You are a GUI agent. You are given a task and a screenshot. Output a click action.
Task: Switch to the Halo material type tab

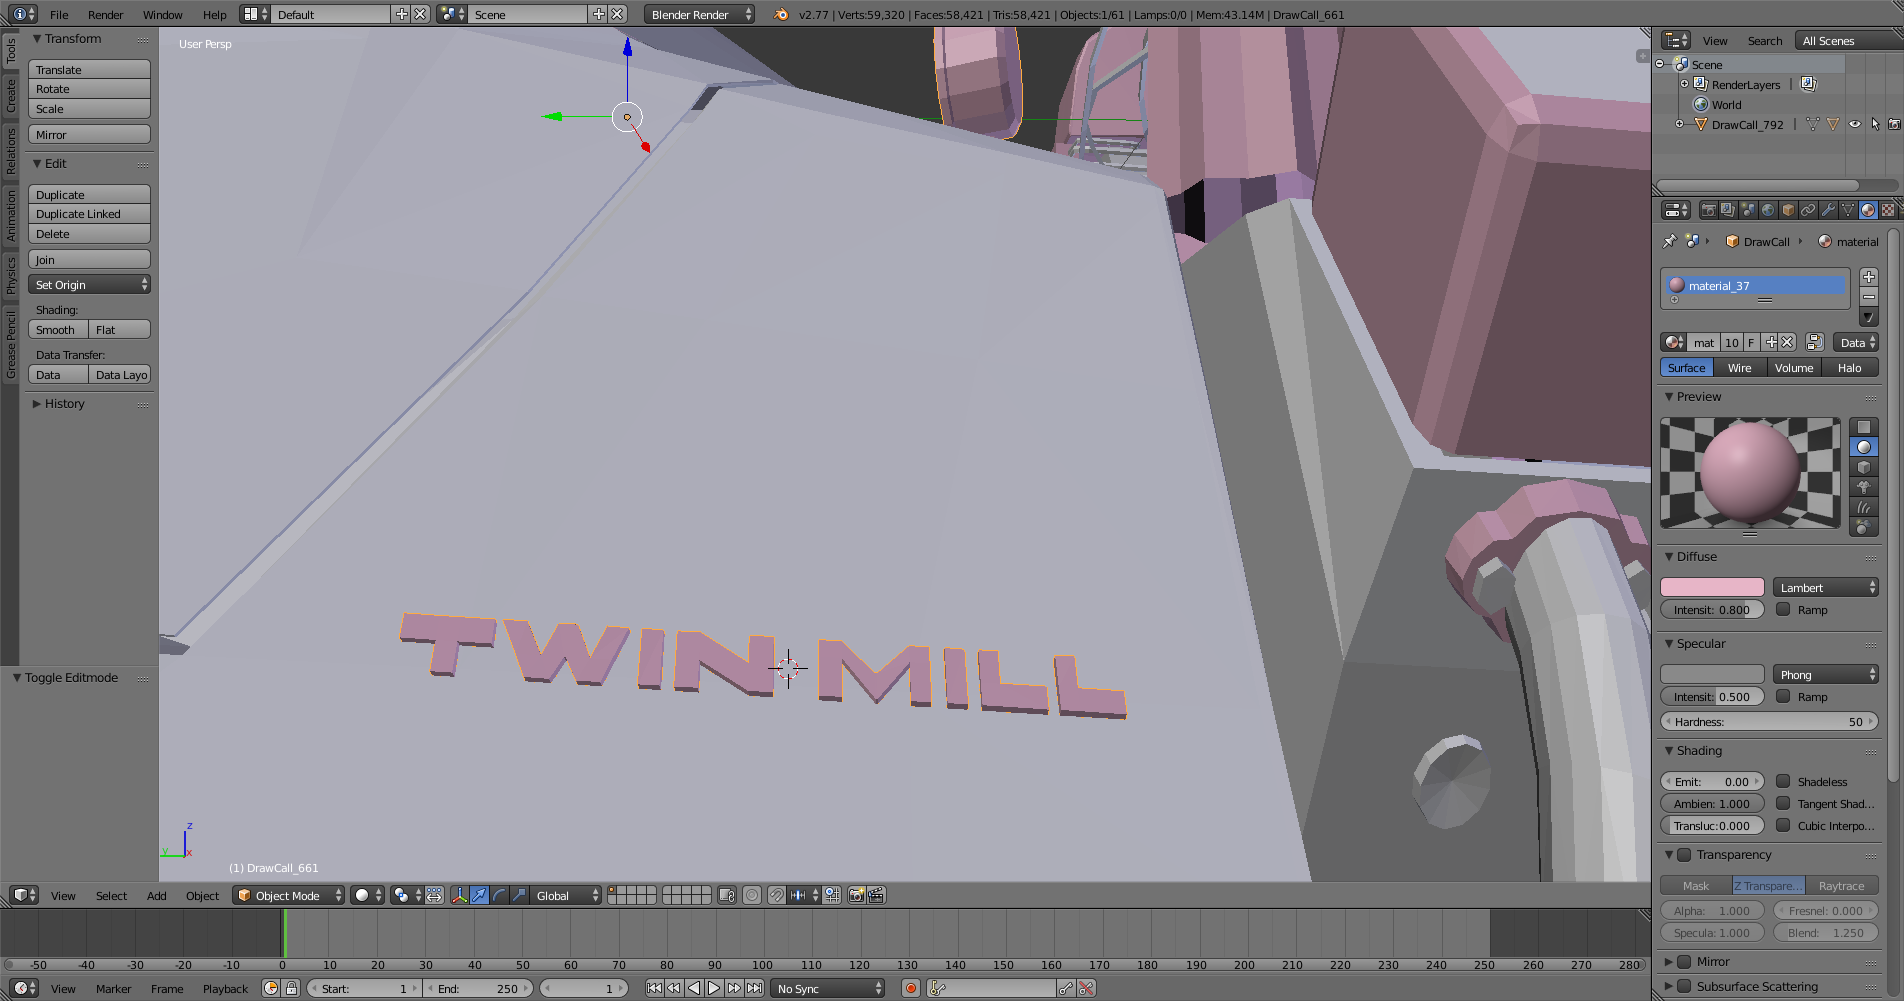point(1849,367)
